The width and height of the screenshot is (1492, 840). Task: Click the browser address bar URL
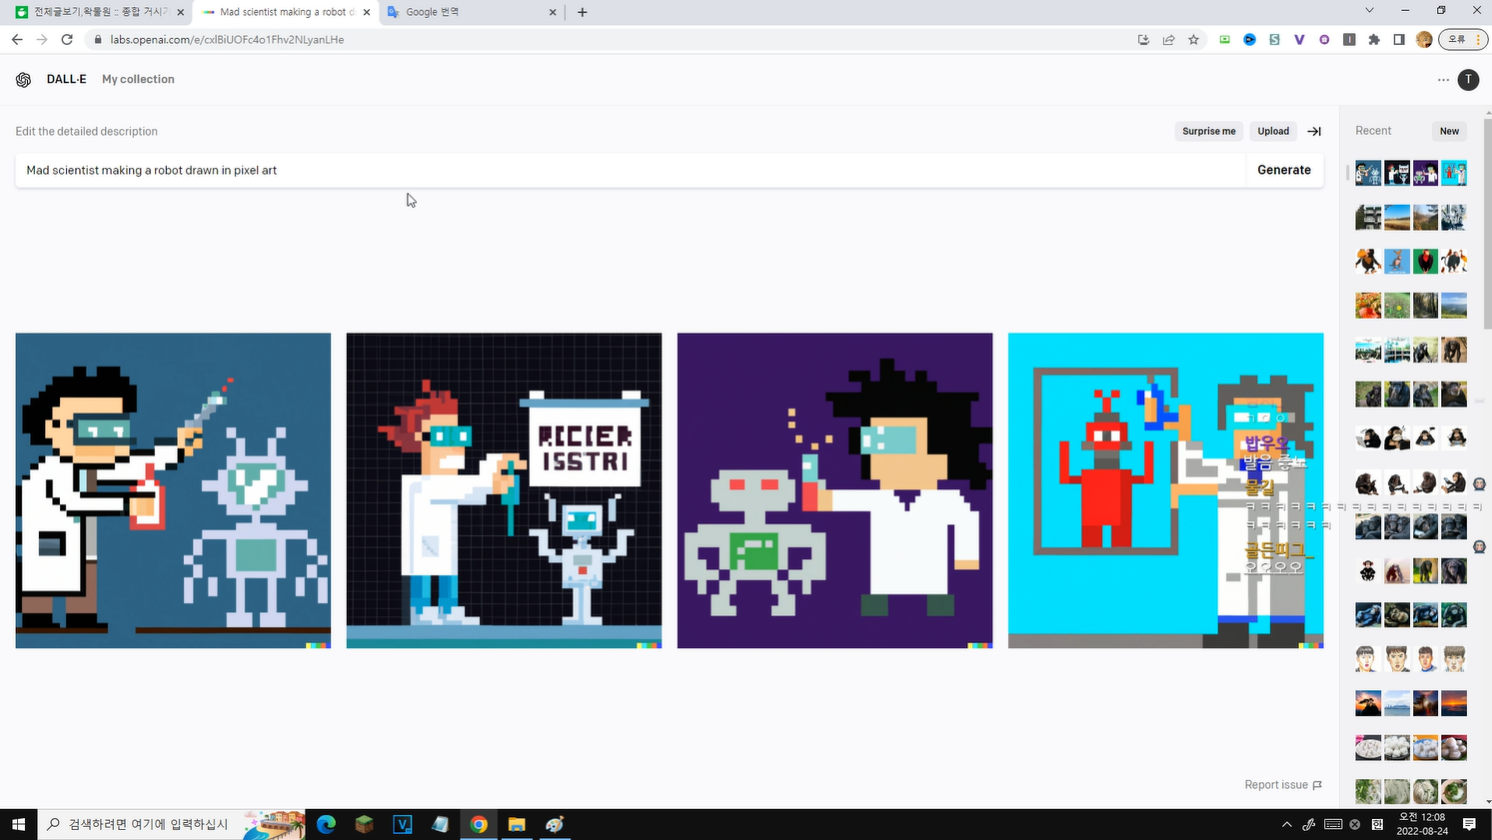[x=227, y=40]
